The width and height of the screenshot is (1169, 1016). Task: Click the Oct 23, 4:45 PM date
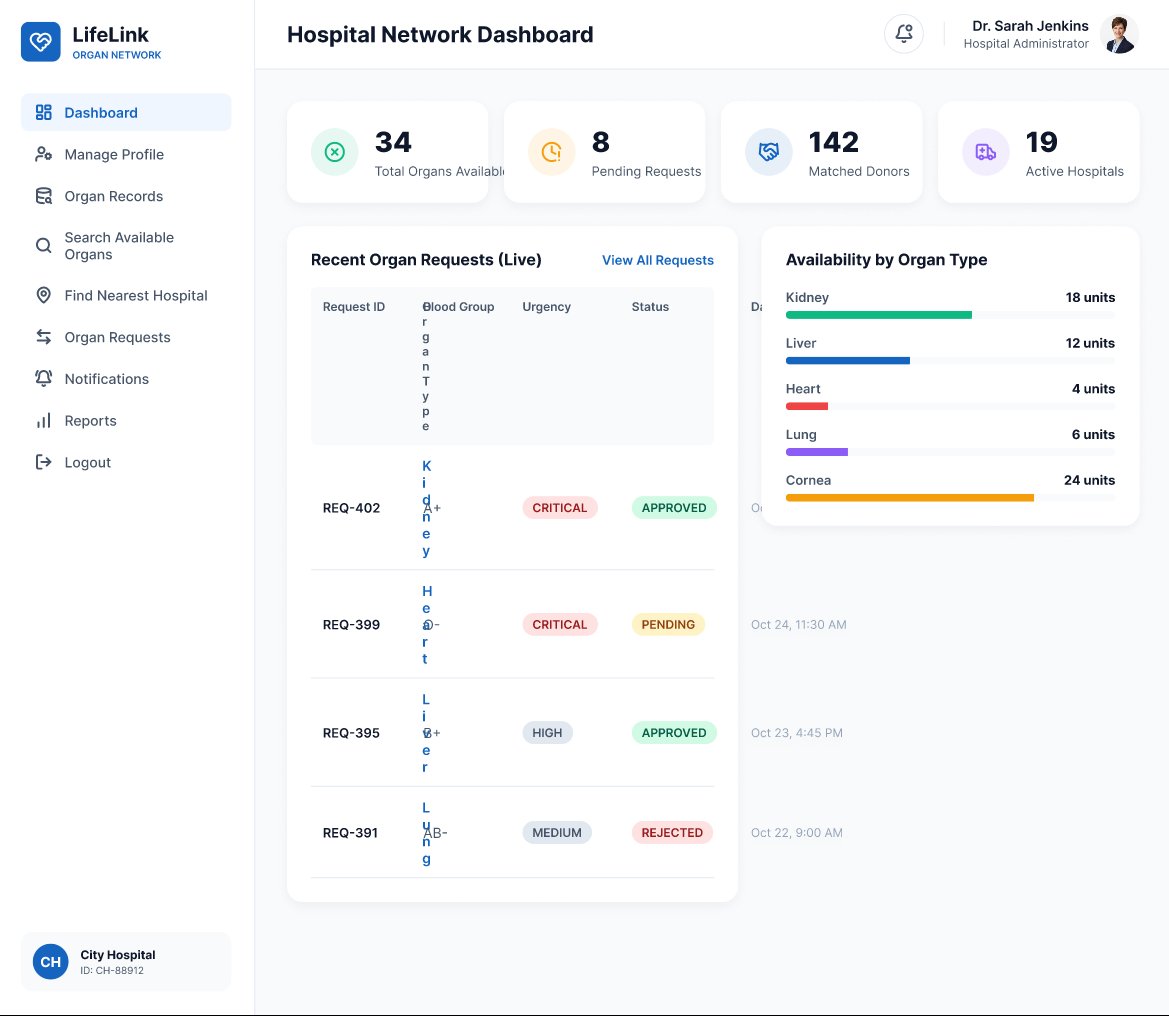797,733
